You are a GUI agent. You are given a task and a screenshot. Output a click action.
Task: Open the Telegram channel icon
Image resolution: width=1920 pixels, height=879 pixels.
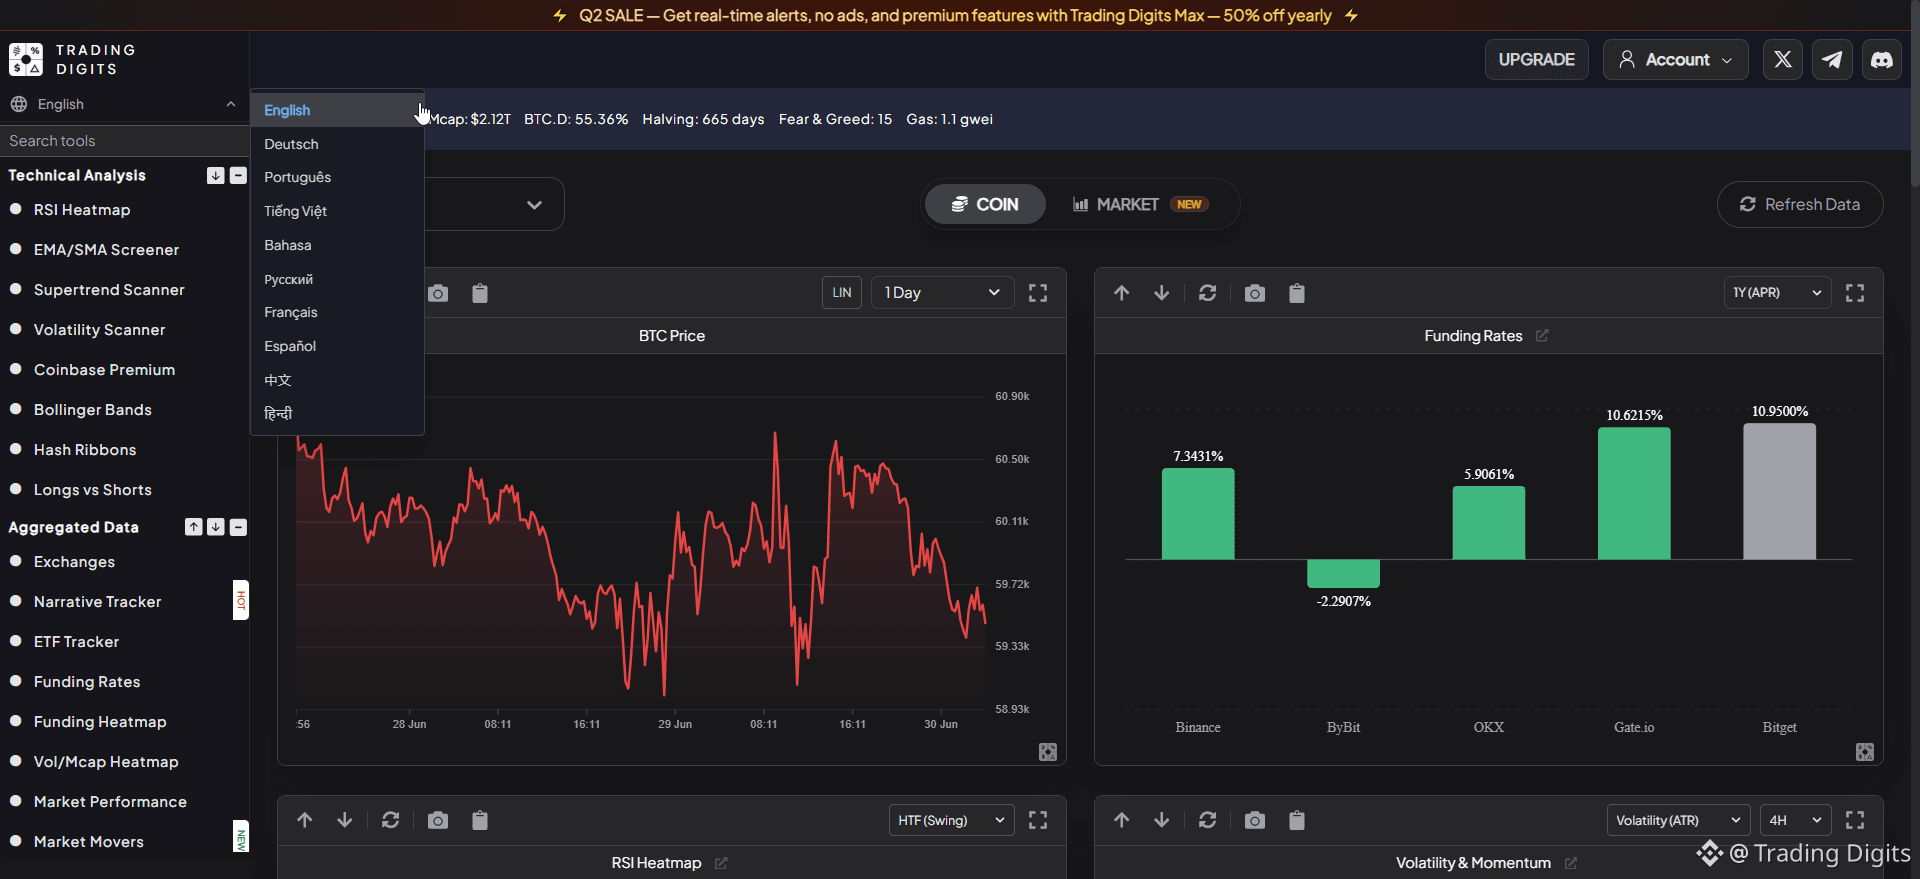(1832, 60)
